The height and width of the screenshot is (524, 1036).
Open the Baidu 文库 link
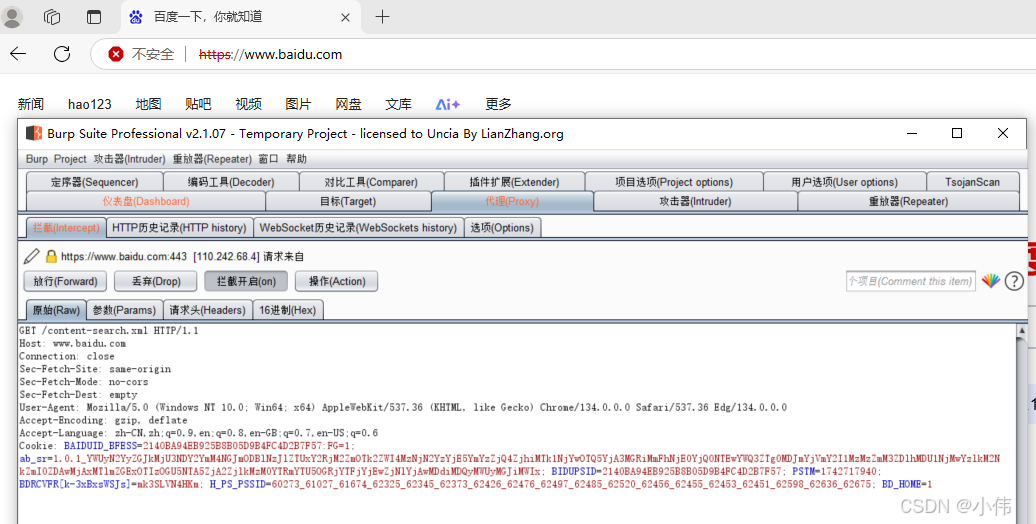[x=398, y=104]
